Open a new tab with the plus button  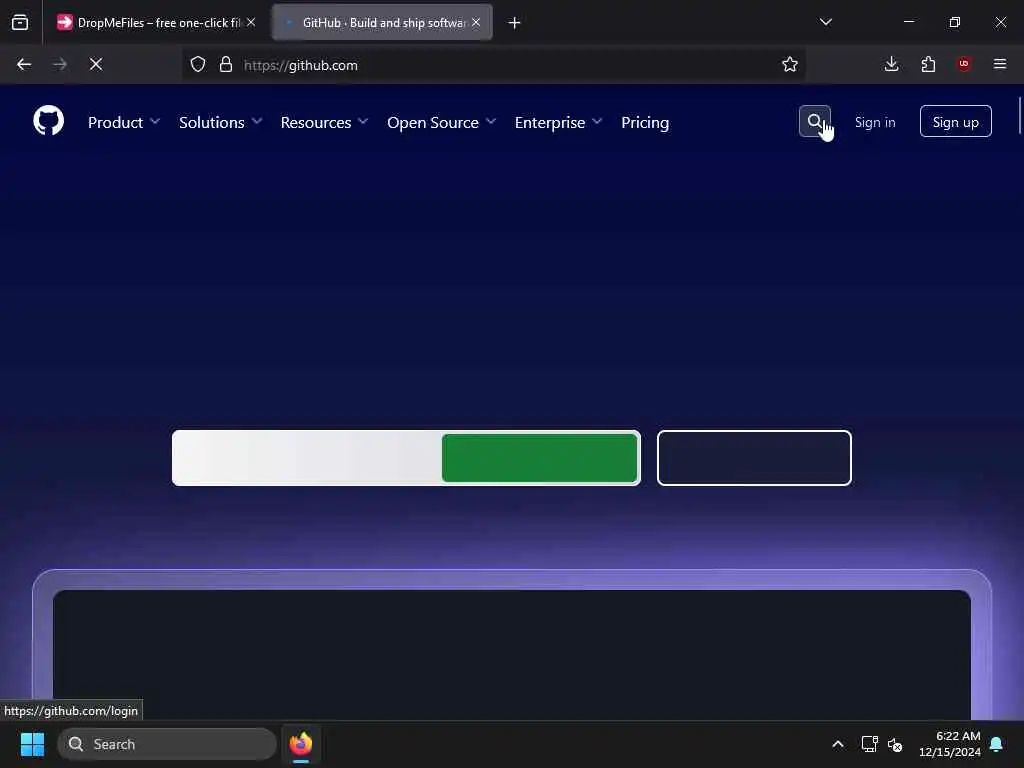tap(515, 23)
